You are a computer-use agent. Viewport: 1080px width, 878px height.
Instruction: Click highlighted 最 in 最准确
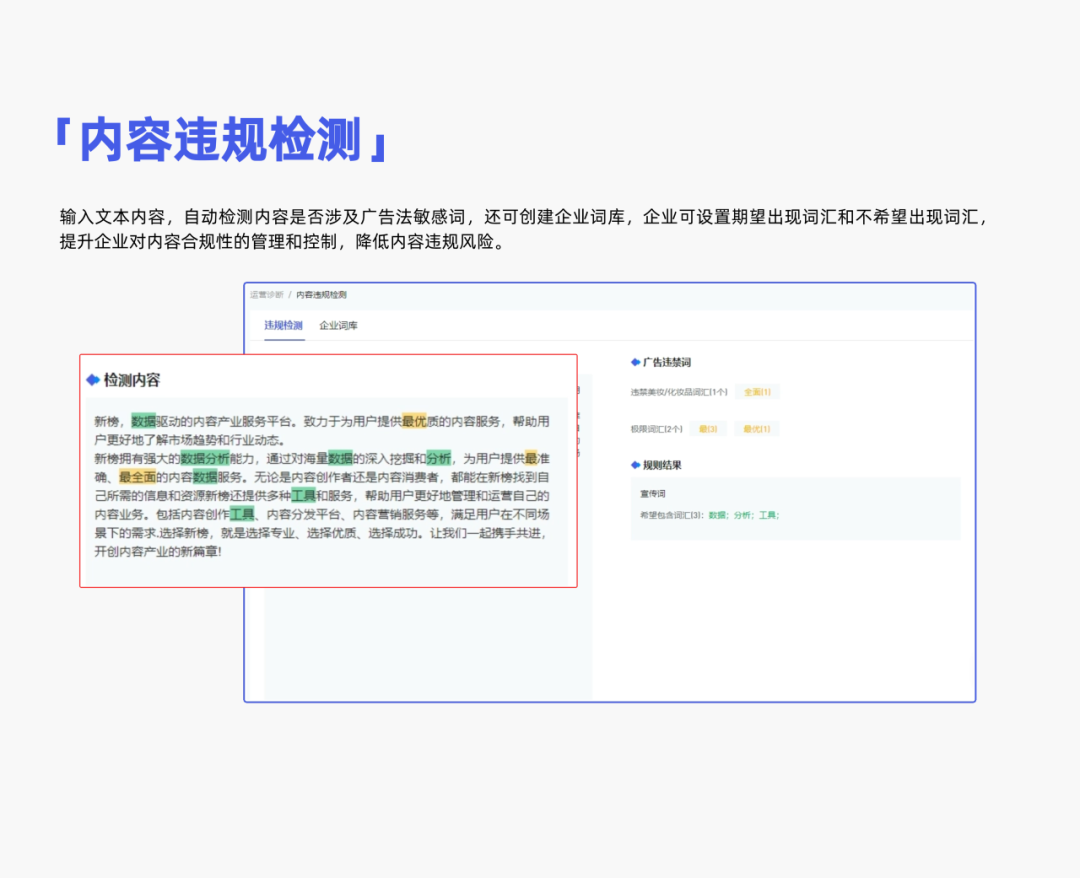coord(531,459)
